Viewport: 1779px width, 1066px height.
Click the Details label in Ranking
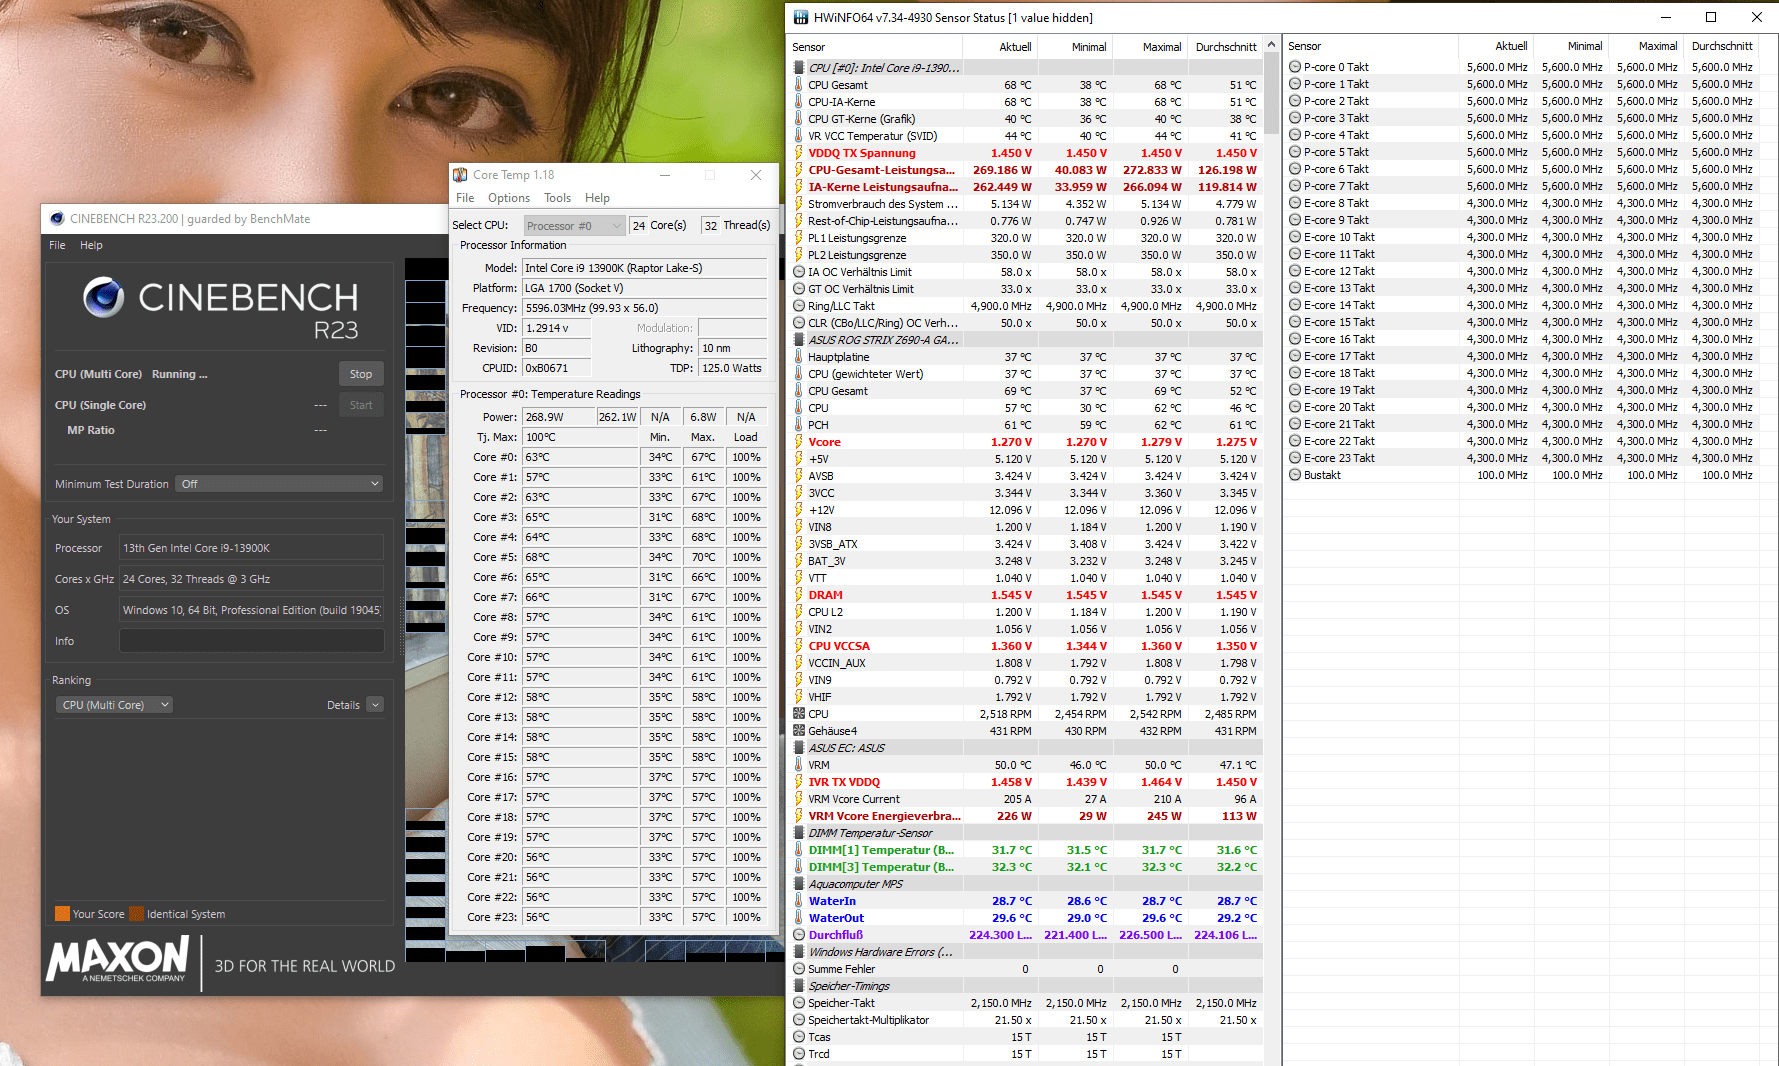click(343, 705)
